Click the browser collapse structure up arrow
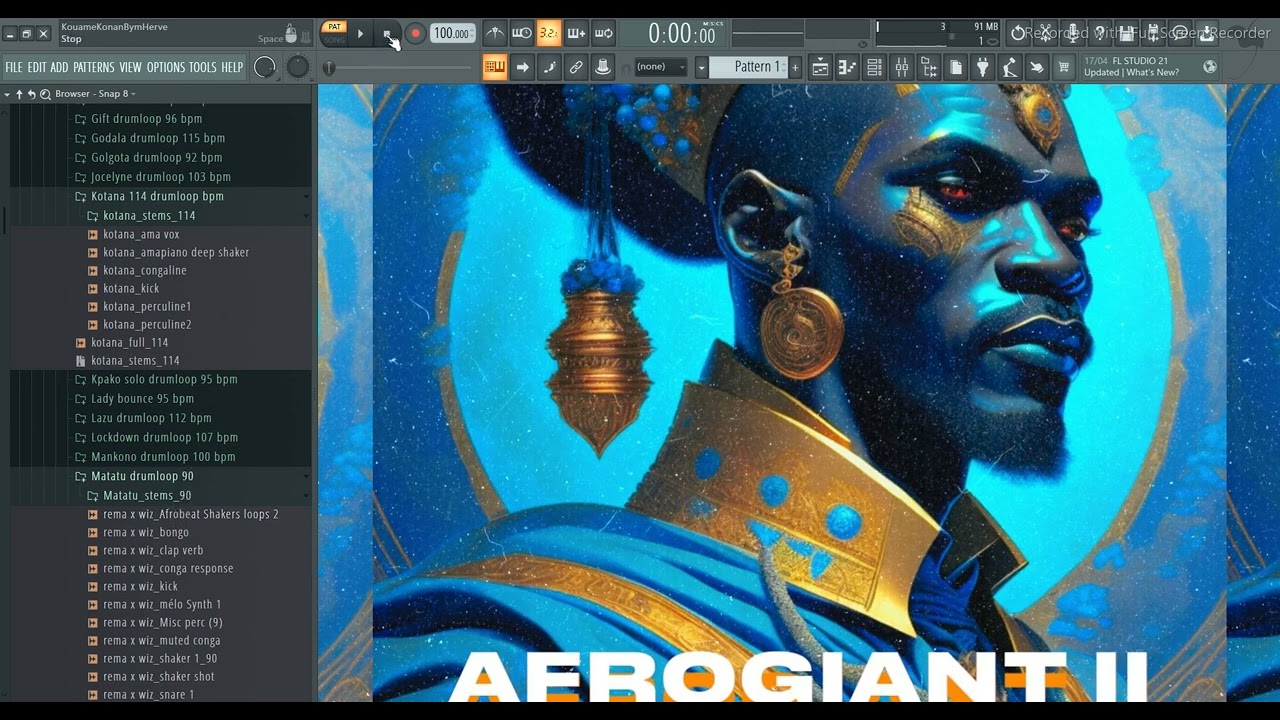The image size is (1280, 720). [x=19, y=94]
